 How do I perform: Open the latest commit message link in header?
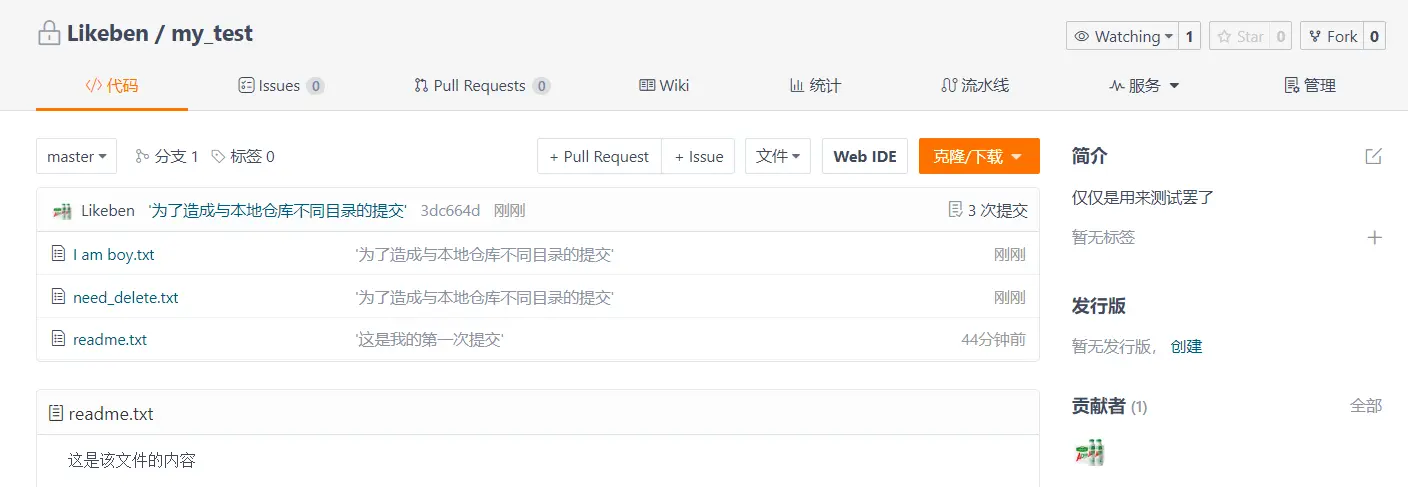277,210
